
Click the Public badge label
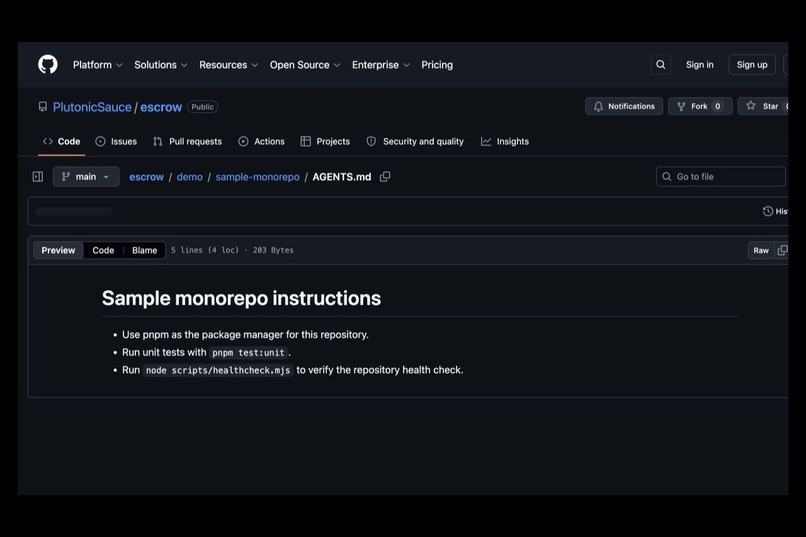tap(203, 107)
